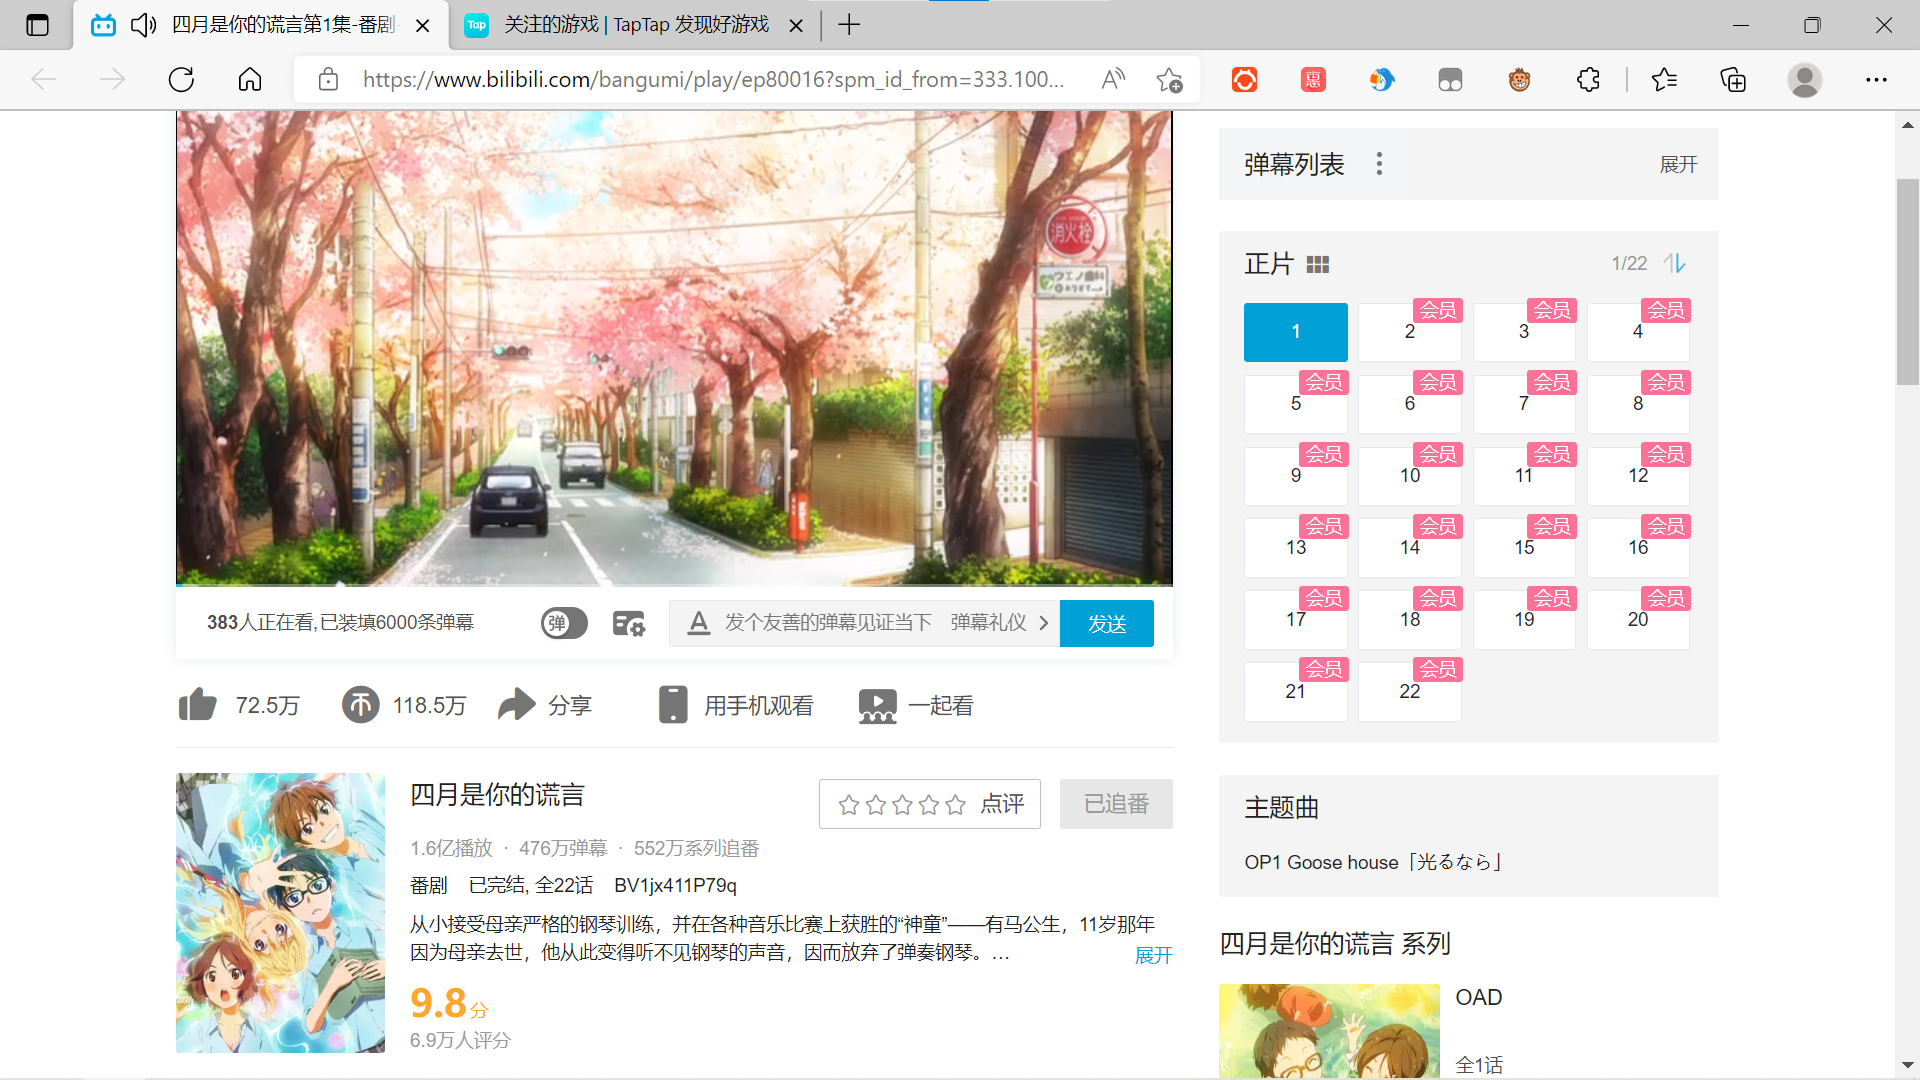Image resolution: width=1920 pixels, height=1080 pixels.
Task: Open danmaku list three-dot menu
Action: [1379, 164]
